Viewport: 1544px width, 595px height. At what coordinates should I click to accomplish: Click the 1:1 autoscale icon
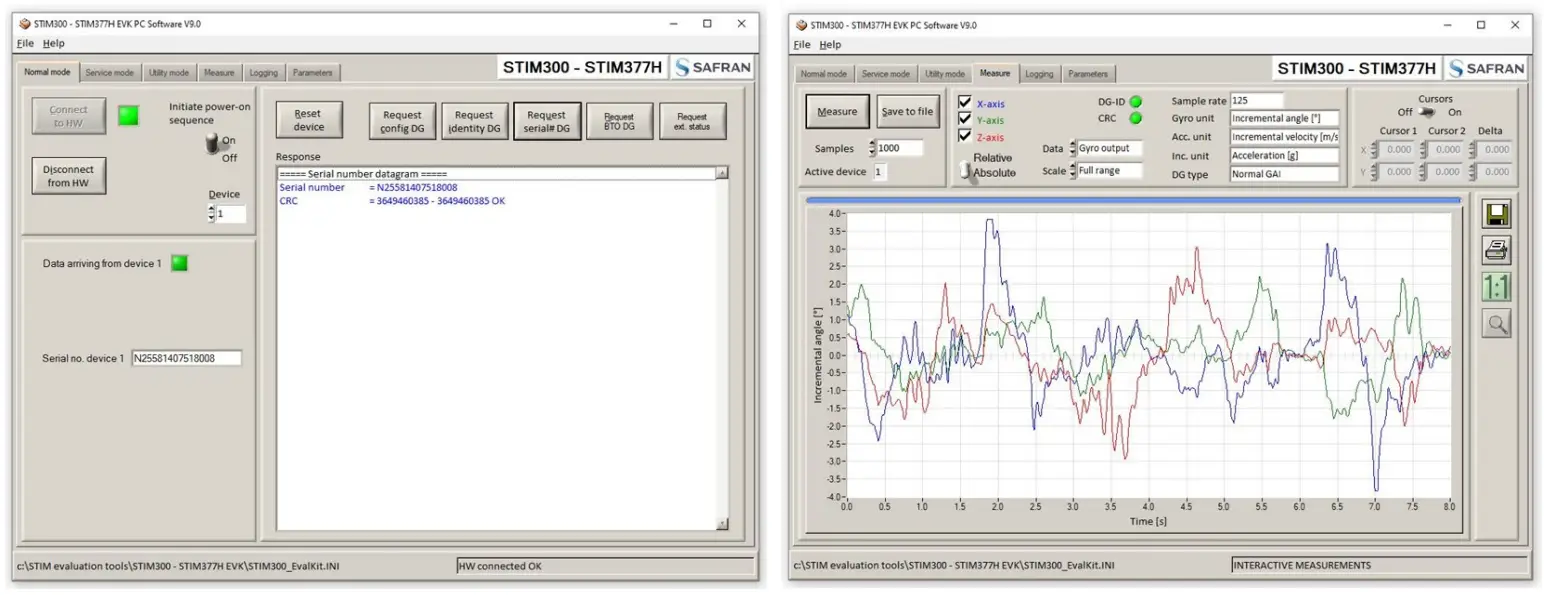tap(1497, 287)
